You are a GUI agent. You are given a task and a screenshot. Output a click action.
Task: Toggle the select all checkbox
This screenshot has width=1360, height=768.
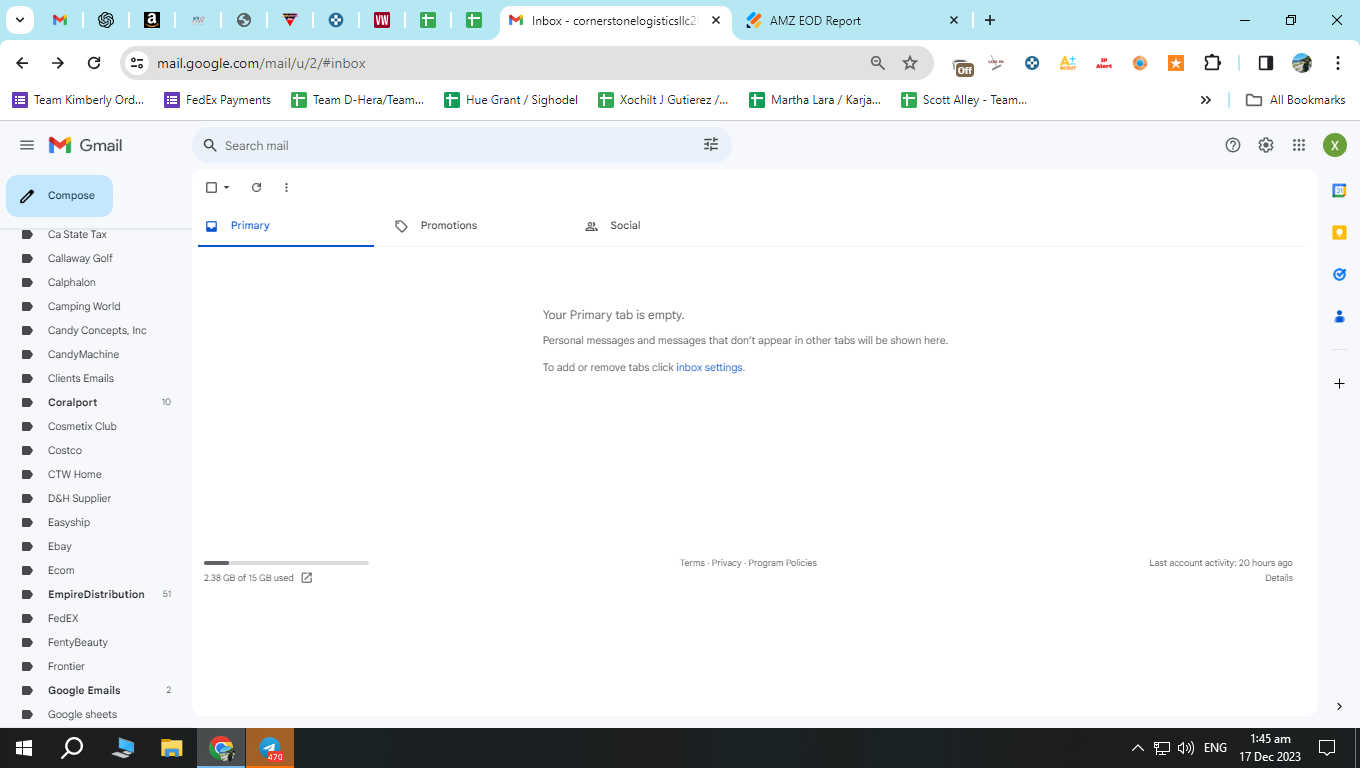(211, 187)
